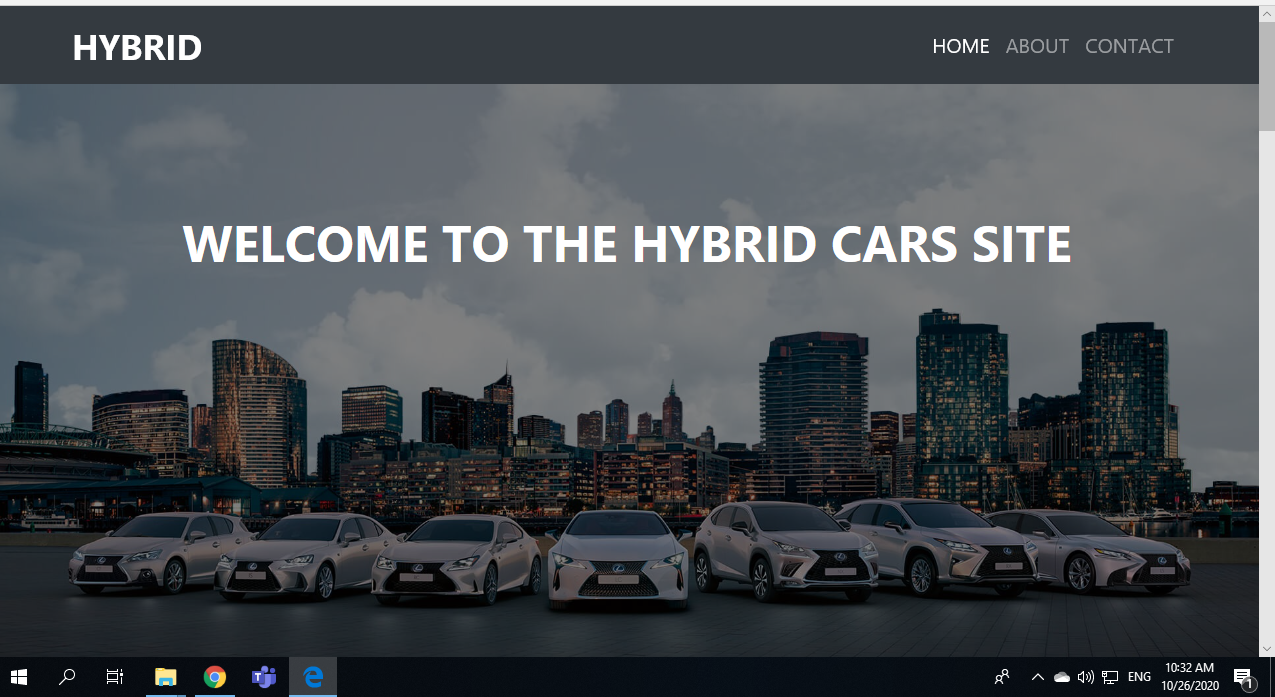The width and height of the screenshot is (1275, 697).
Task: Click the vertical scrollbar thumb
Action: 1266,70
